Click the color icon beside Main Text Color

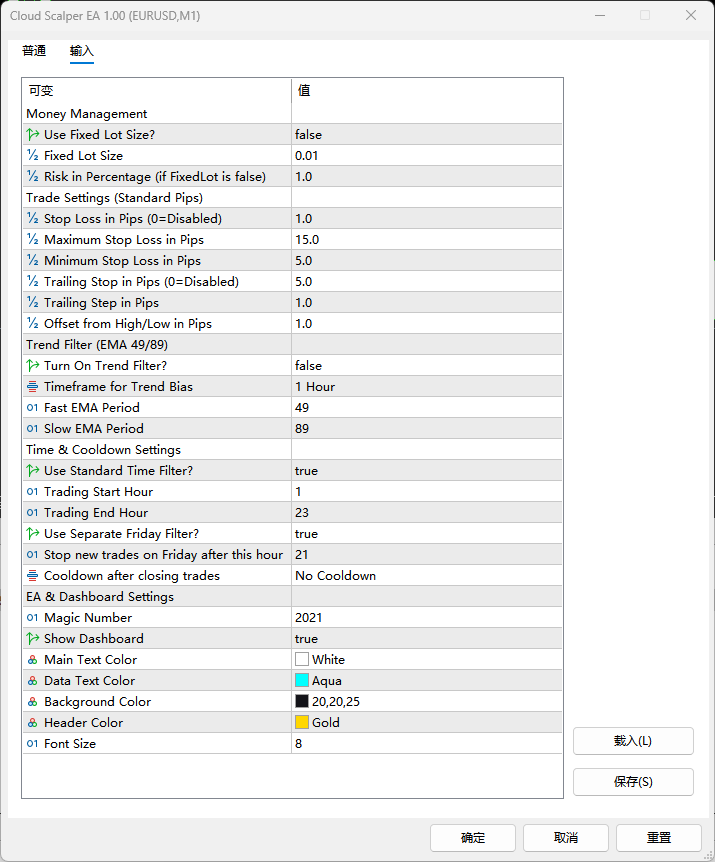point(33,659)
